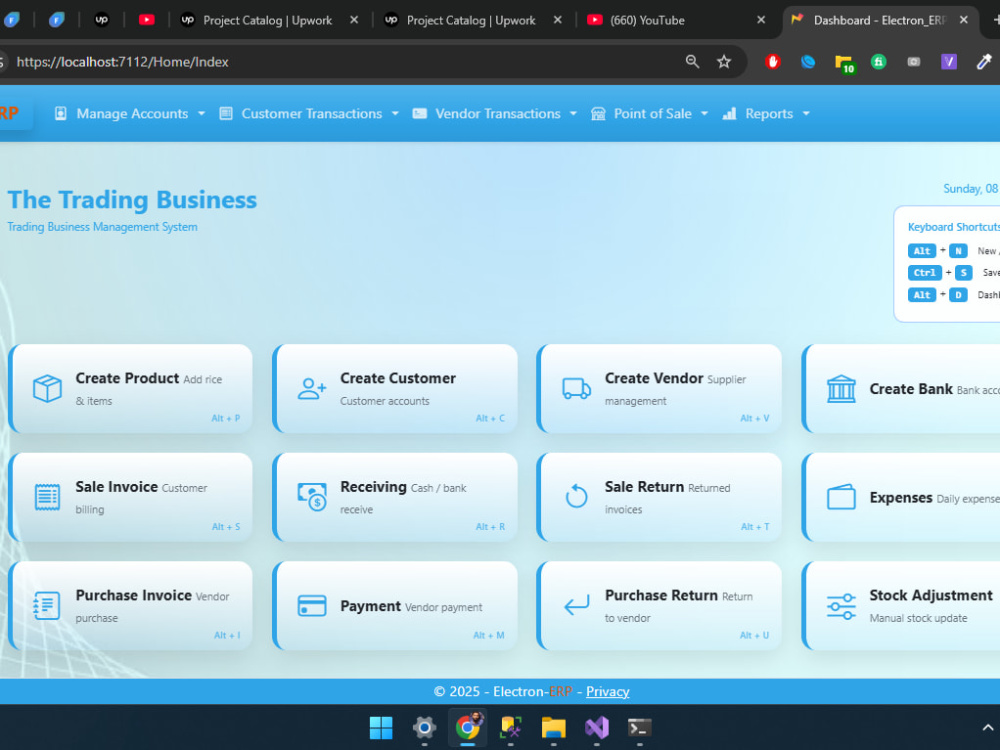Open the Stock Adjustment card
1000x750 pixels.
(901, 605)
